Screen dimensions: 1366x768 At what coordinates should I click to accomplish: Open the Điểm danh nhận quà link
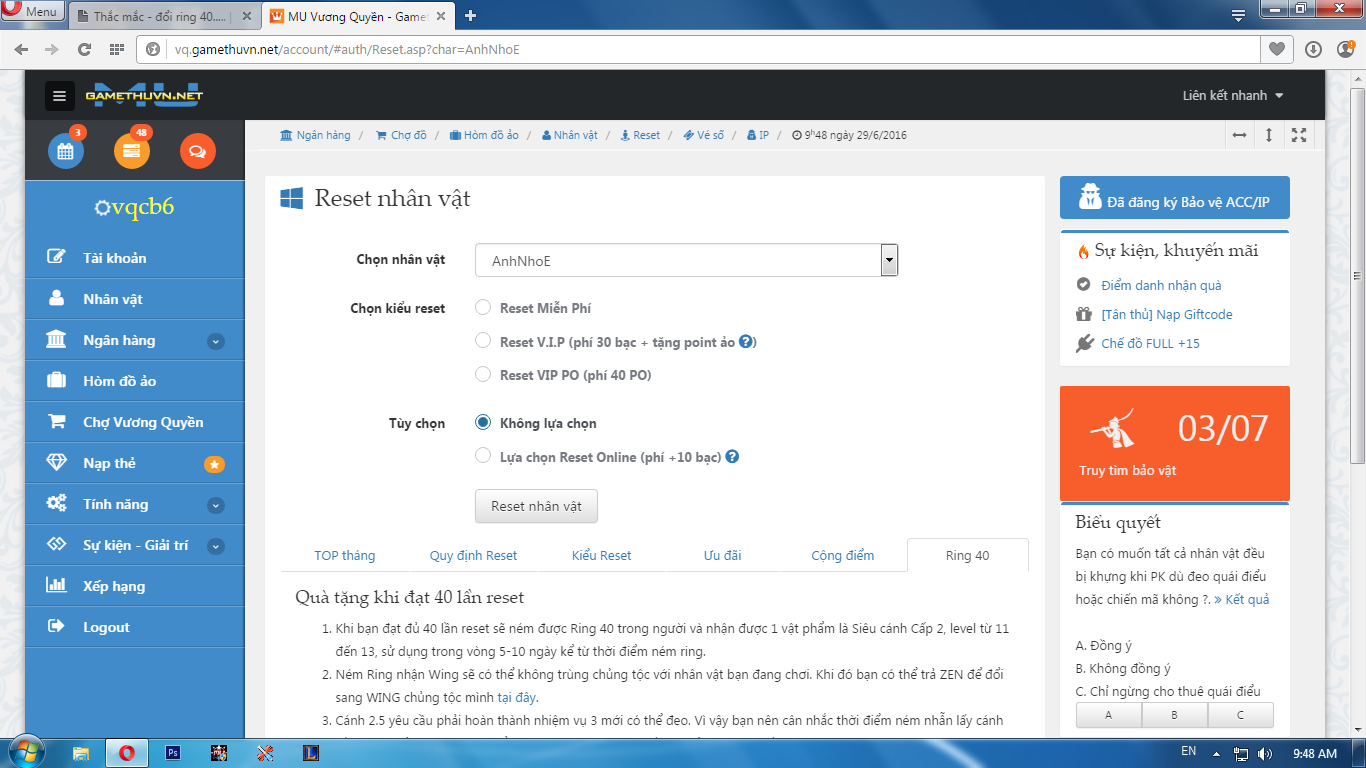pos(1161,285)
